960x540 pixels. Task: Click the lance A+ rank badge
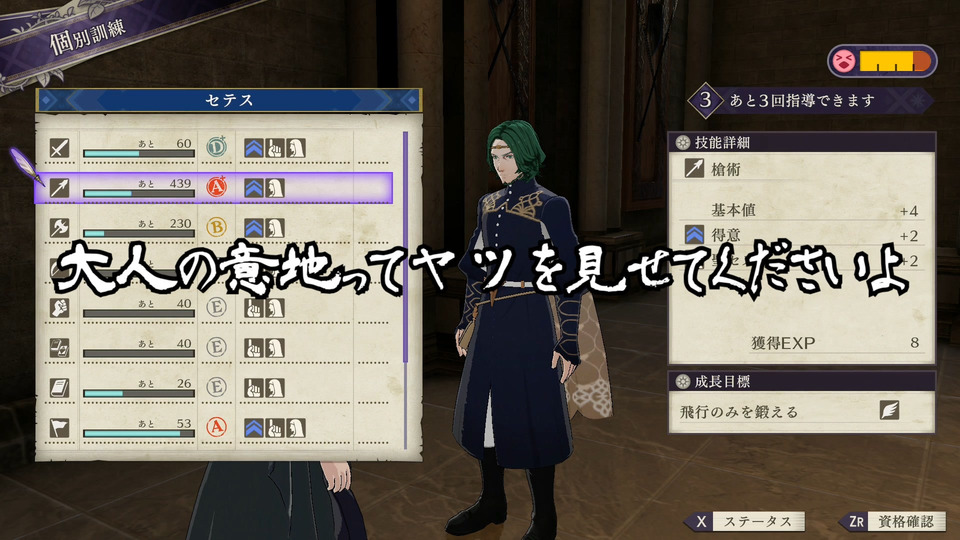click(216, 187)
